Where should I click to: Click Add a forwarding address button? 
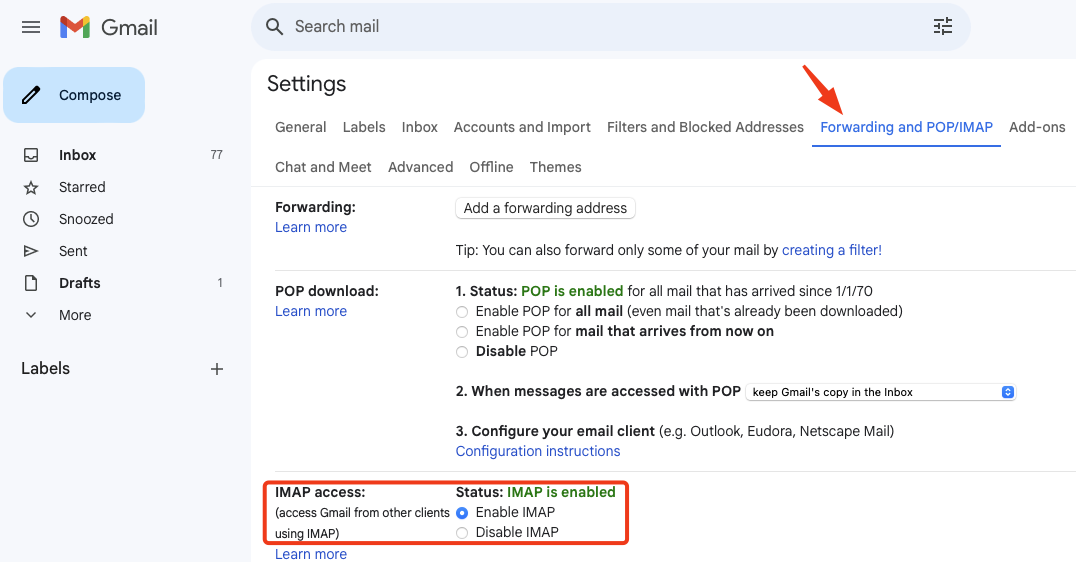click(545, 208)
